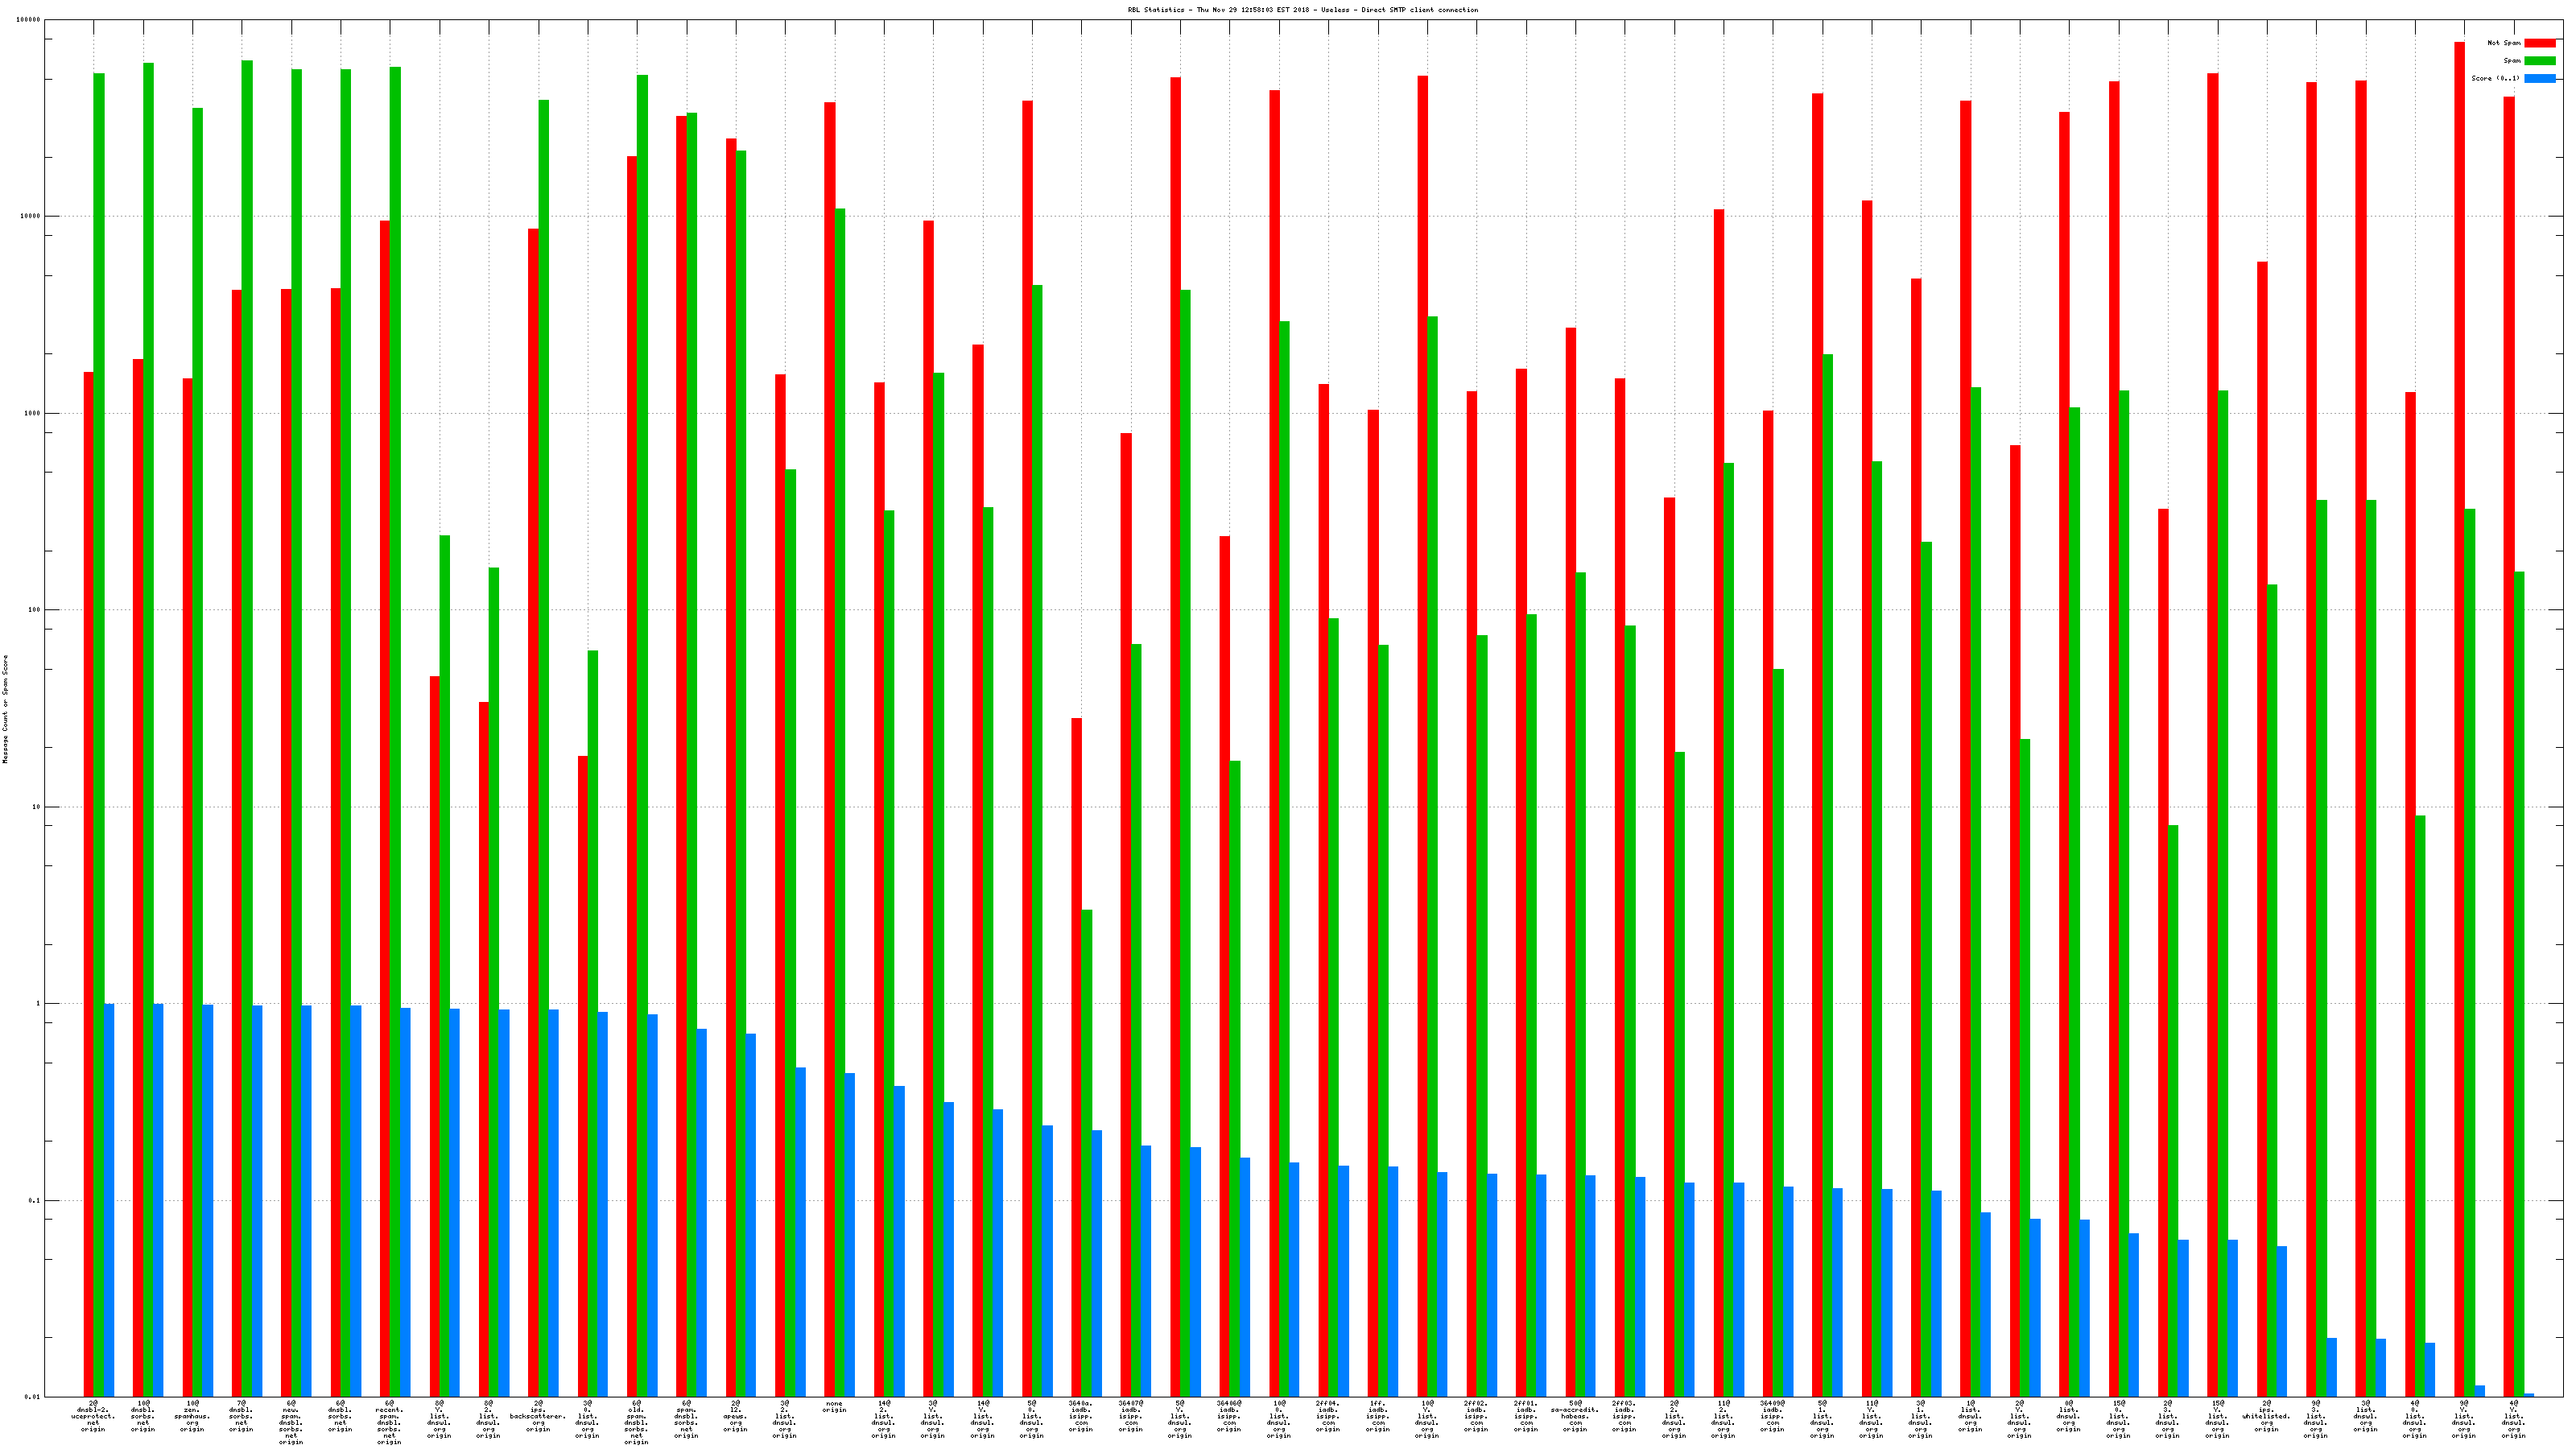Image resolution: width=2576 pixels, height=1449 pixels.
Task: Click the ips.whitelisted.org x-axis label
Action: click(2266, 1416)
